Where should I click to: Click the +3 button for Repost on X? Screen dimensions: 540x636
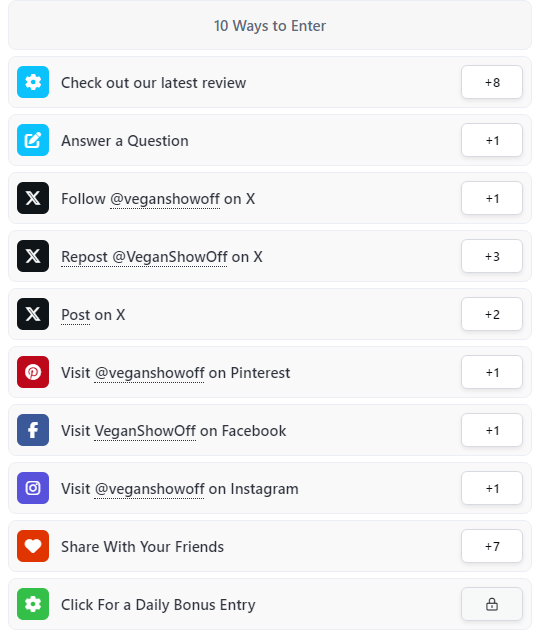492,256
